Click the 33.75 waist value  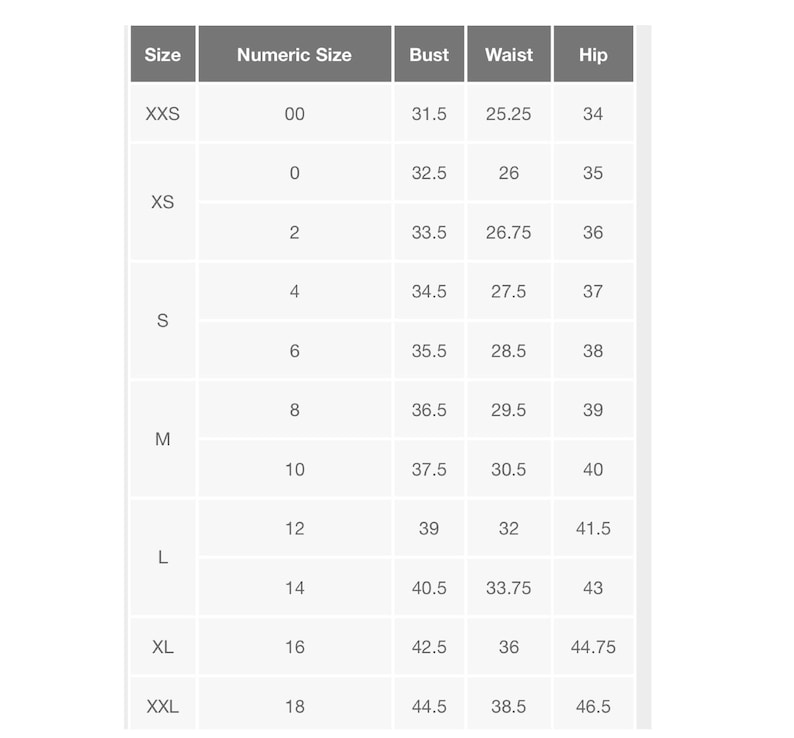point(508,588)
